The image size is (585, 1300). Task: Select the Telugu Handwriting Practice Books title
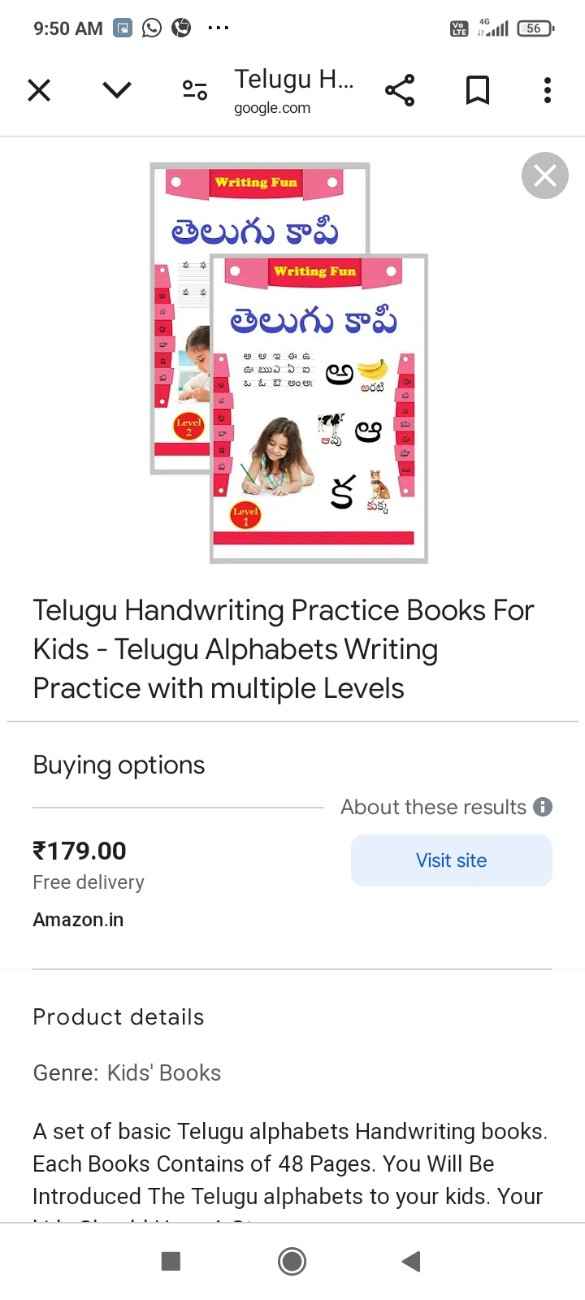click(284, 649)
